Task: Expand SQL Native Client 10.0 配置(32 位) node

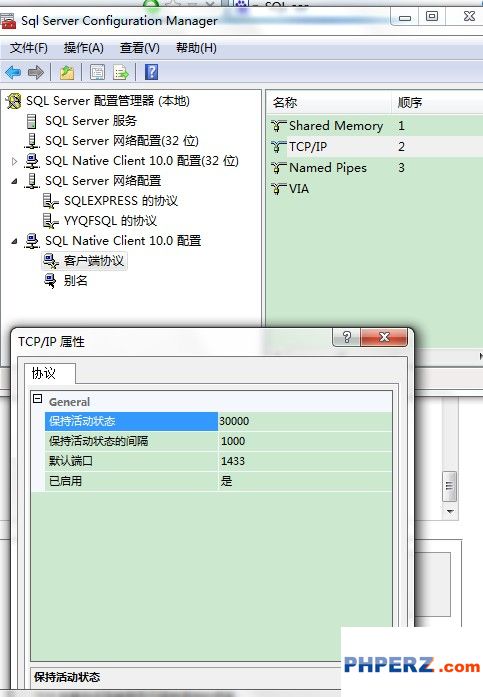Action: coord(14,161)
